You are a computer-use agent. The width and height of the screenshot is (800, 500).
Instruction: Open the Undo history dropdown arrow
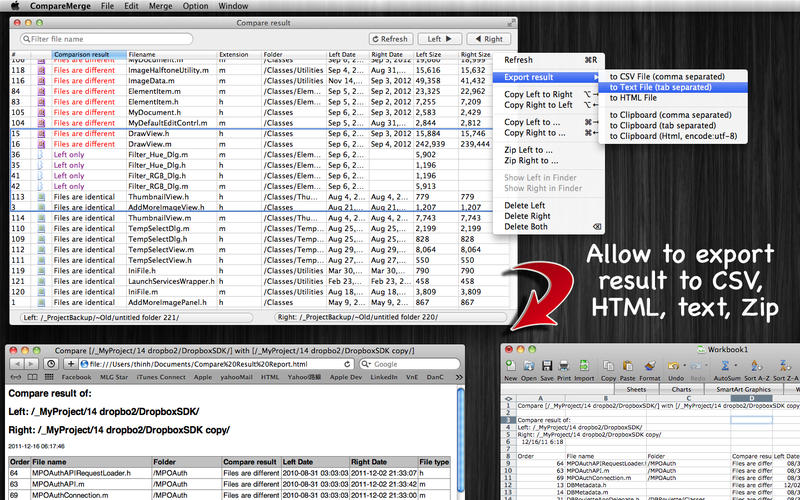tap(683, 365)
